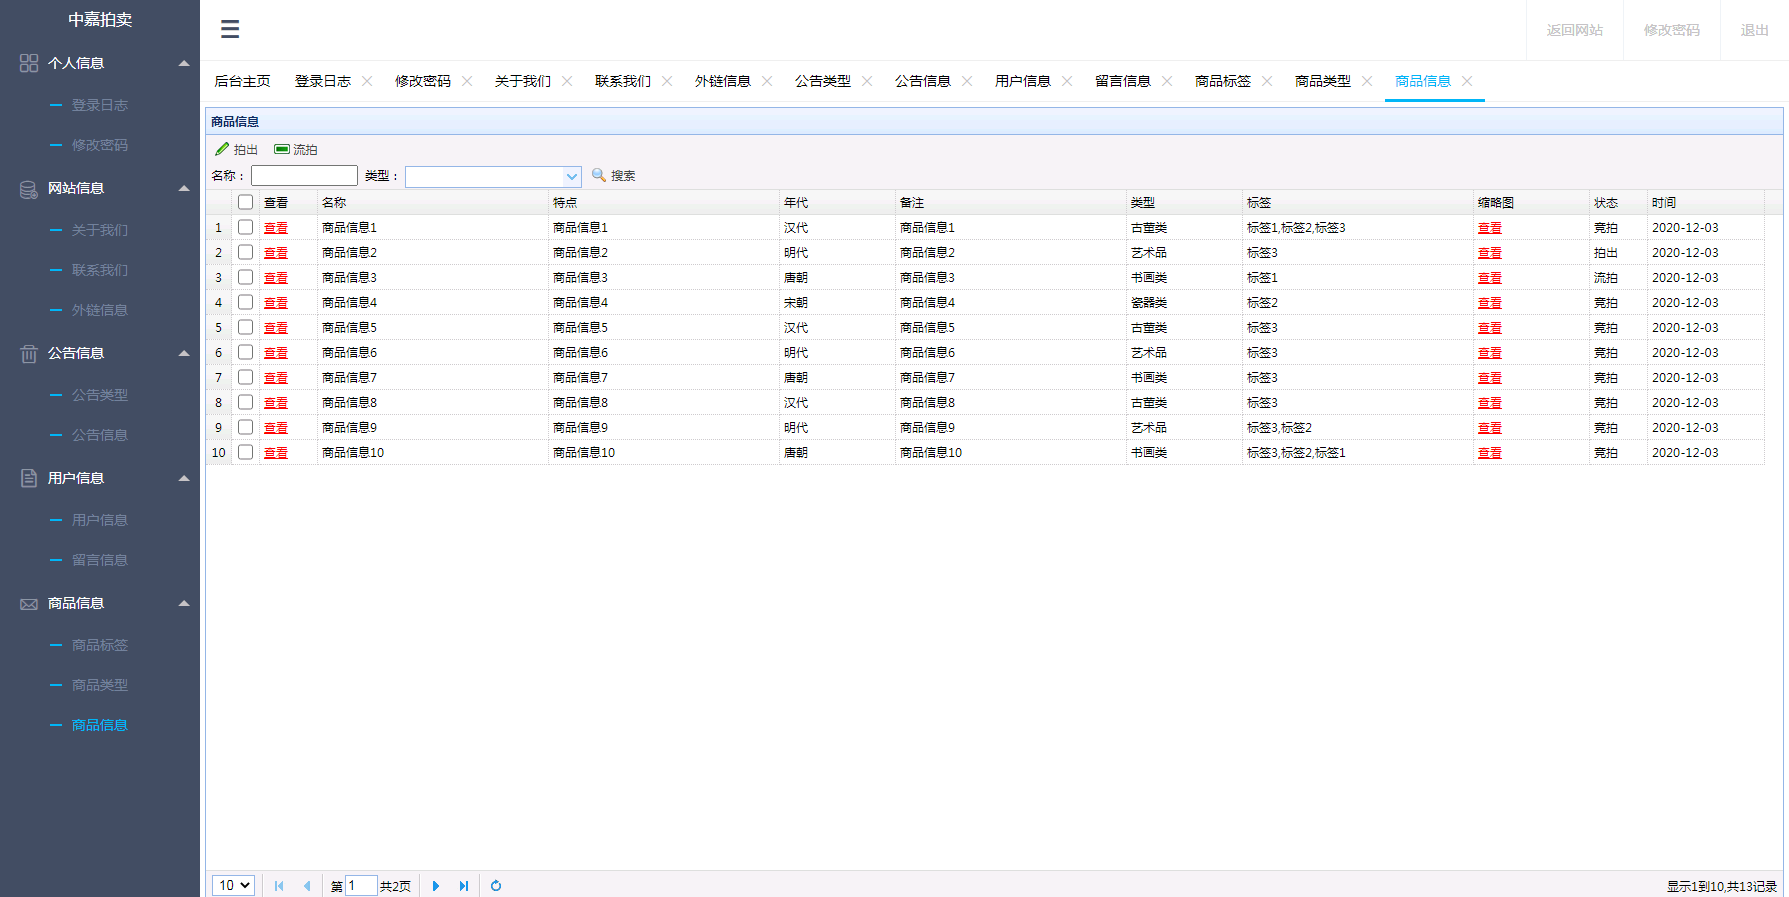The width and height of the screenshot is (1789, 897).
Task: Click the 拍出 pencil toolbar button
Action: 237,149
